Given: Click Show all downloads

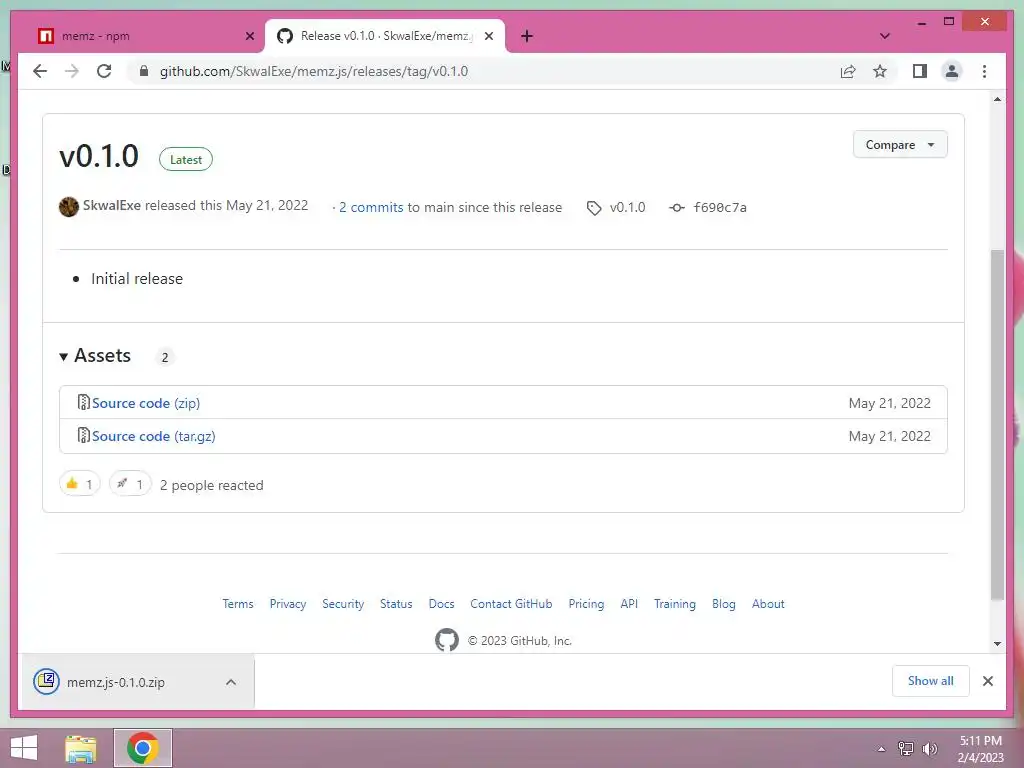Looking at the screenshot, I should [x=931, y=680].
